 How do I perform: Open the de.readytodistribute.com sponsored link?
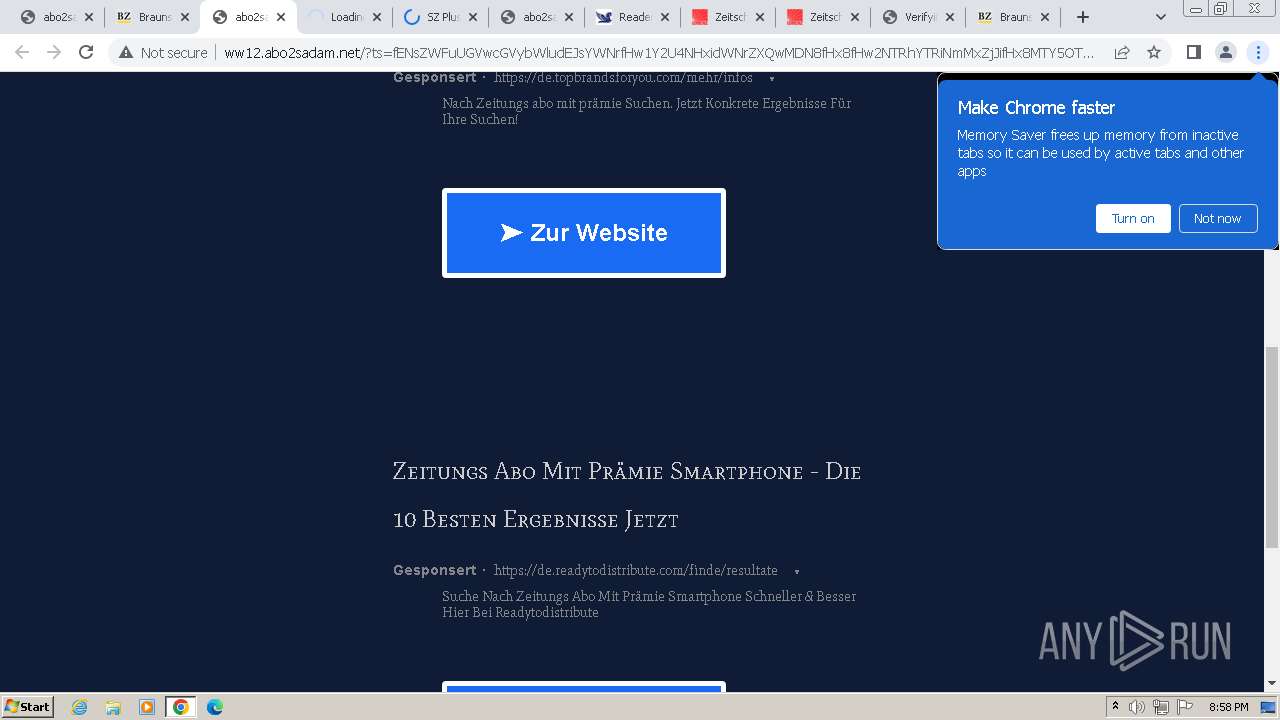[636, 570]
